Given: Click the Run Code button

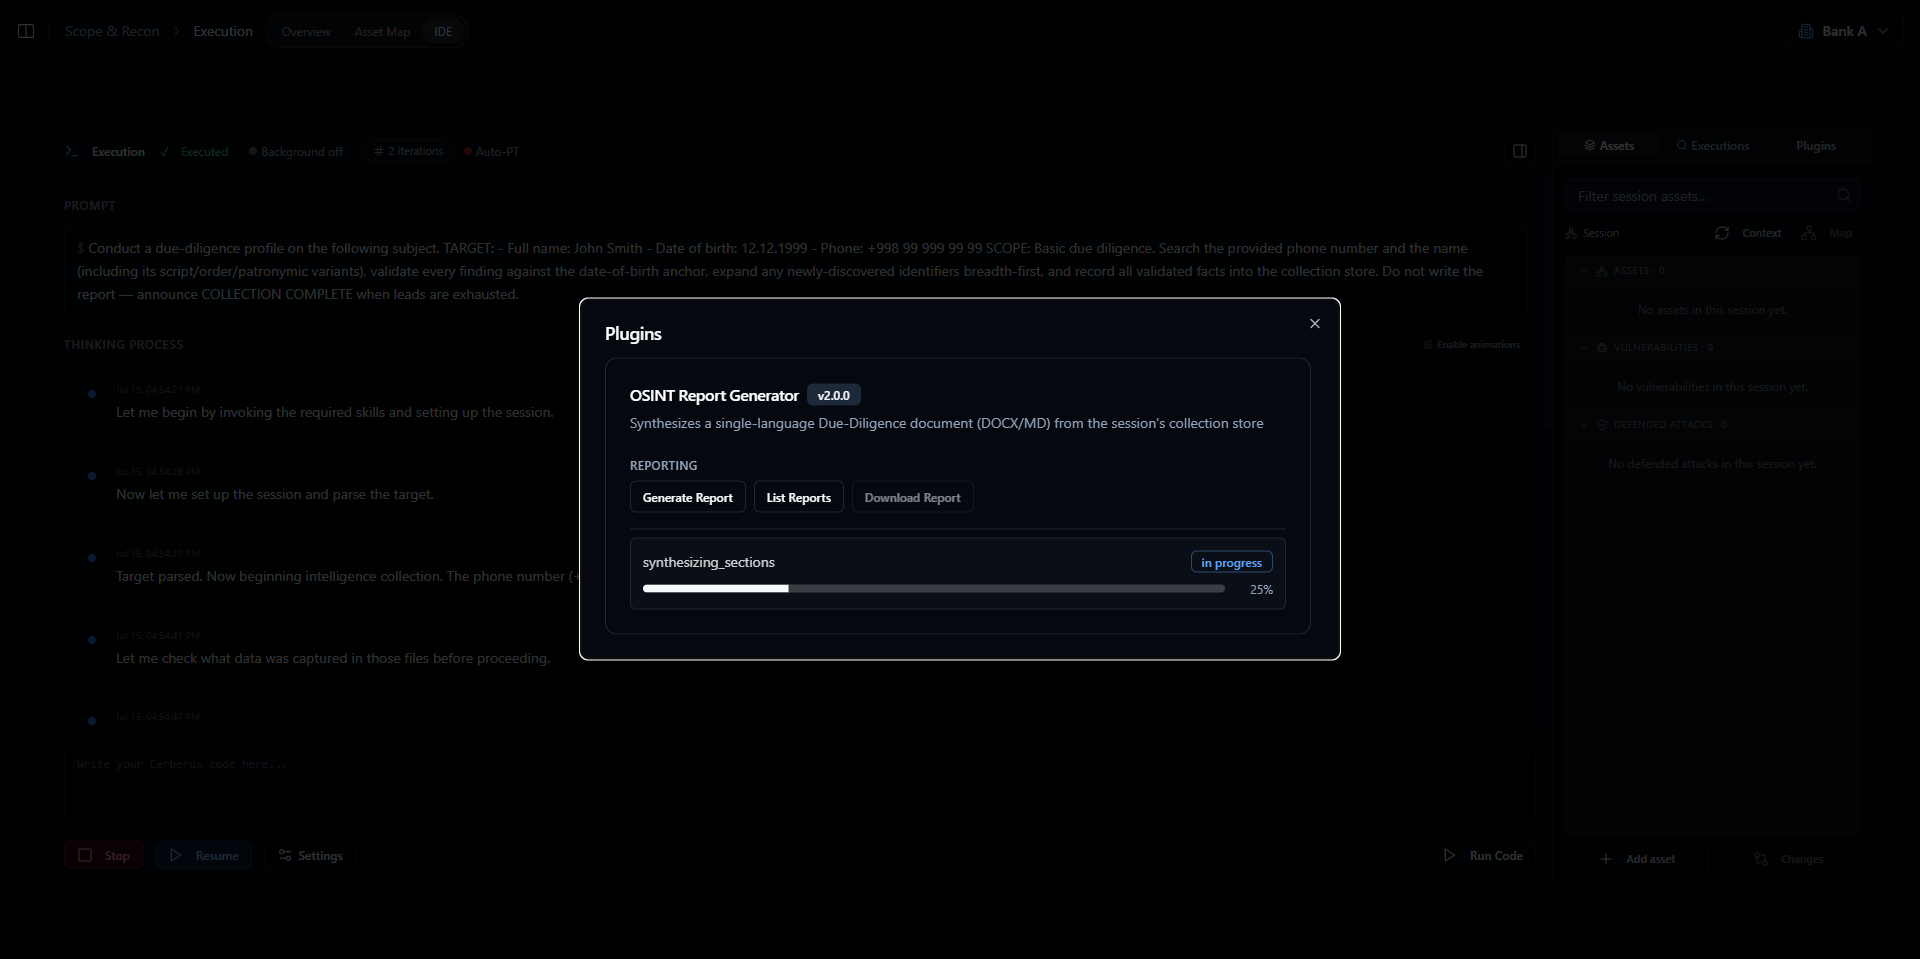Looking at the screenshot, I should [x=1483, y=856].
